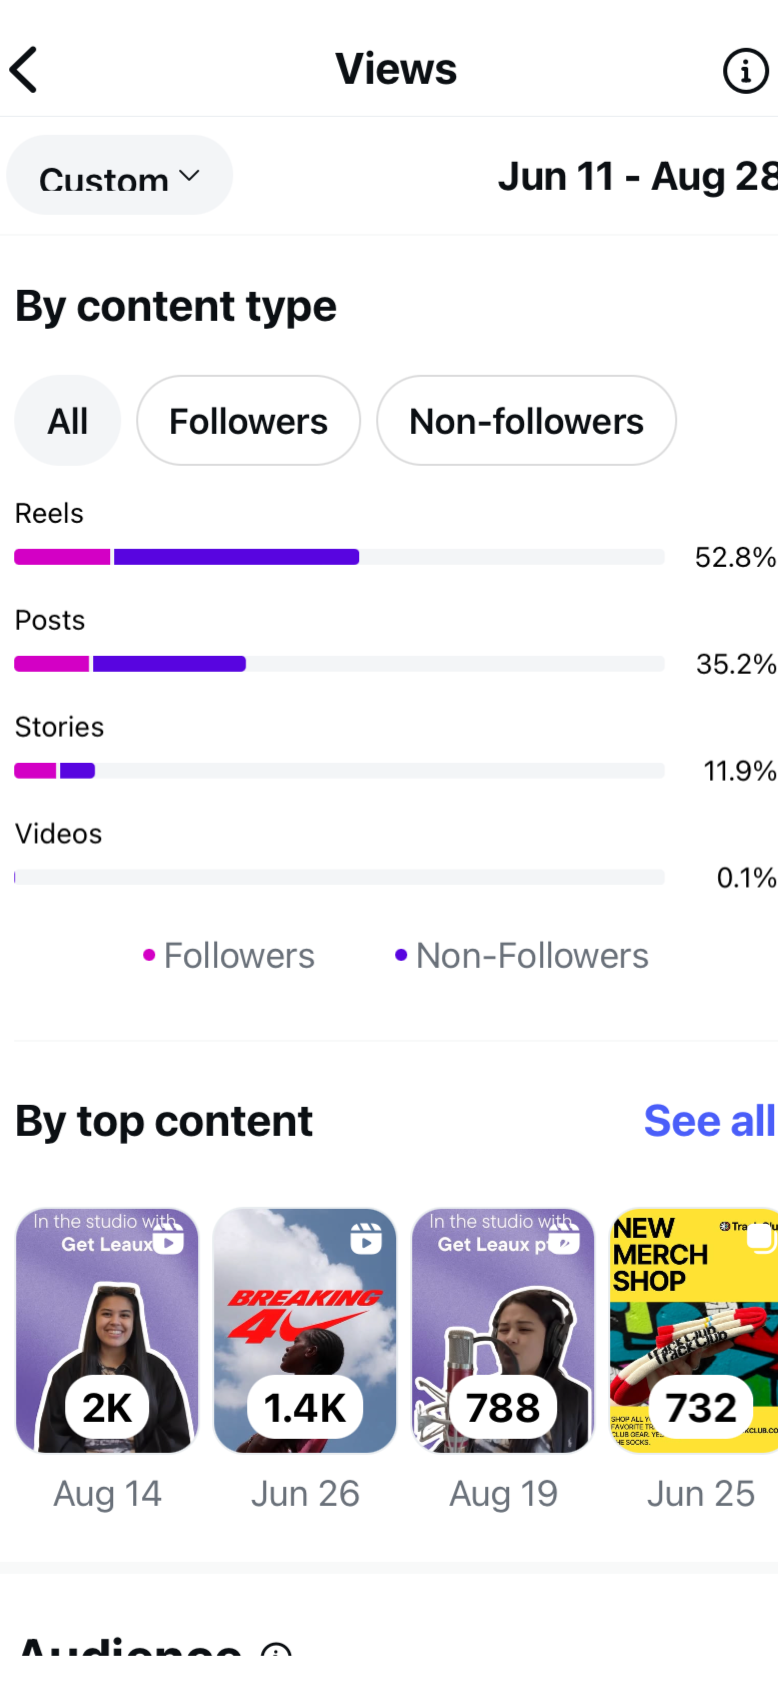Select the Non-followers filter chip
Screen dimensions: 778x1685
point(526,421)
